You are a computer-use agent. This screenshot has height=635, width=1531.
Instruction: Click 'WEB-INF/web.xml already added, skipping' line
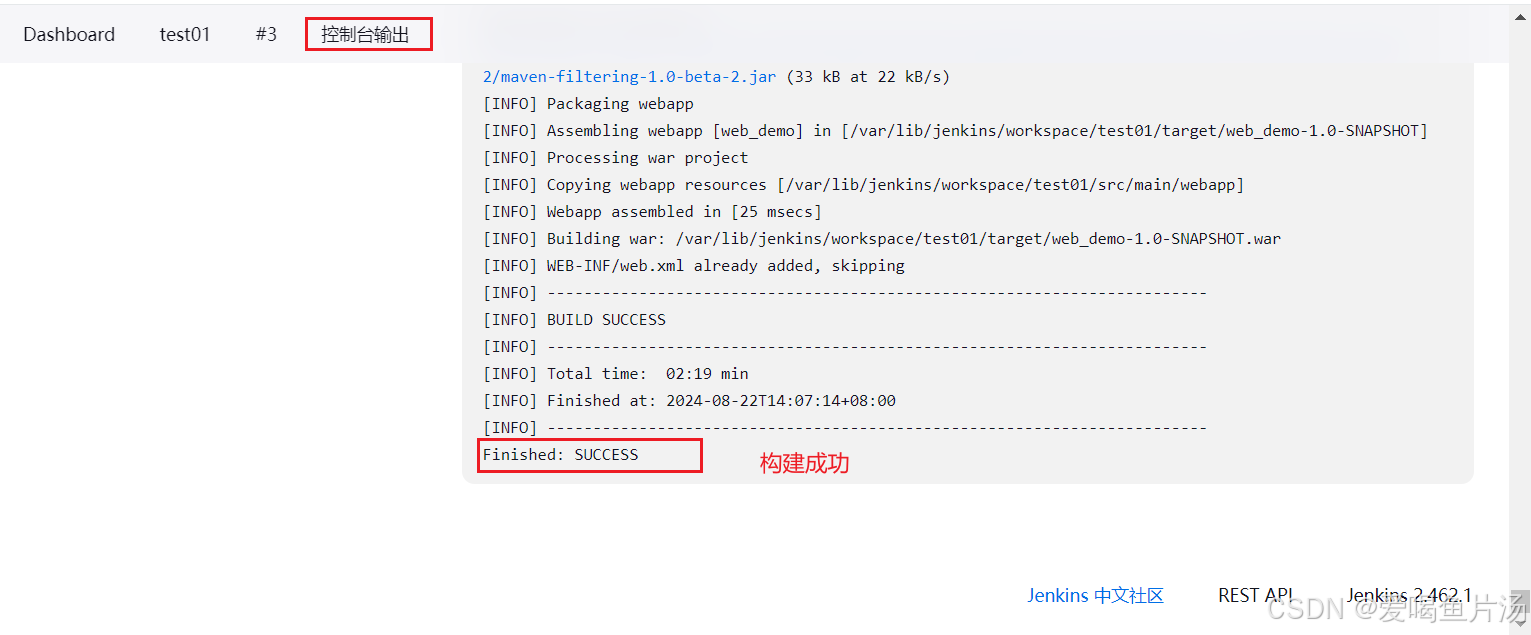[x=693, y=265]
